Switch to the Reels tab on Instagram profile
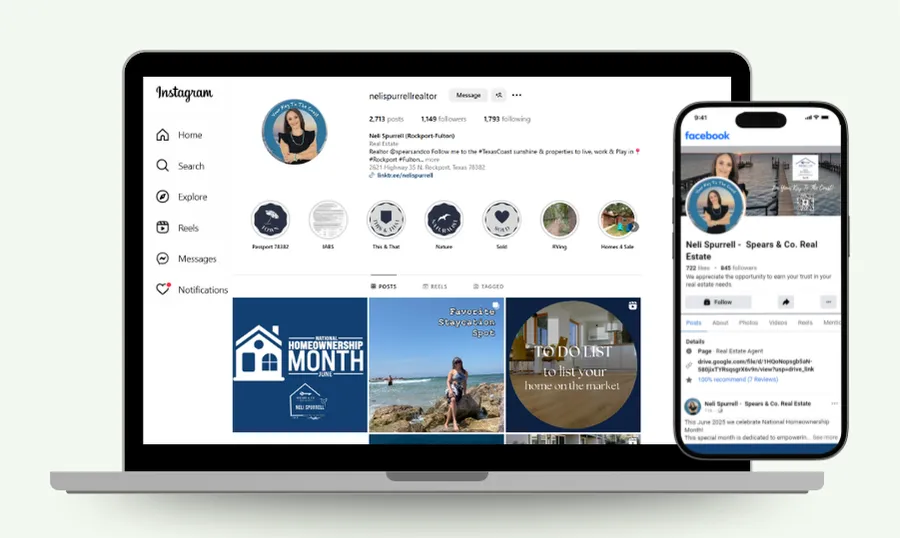 point(435,286)
